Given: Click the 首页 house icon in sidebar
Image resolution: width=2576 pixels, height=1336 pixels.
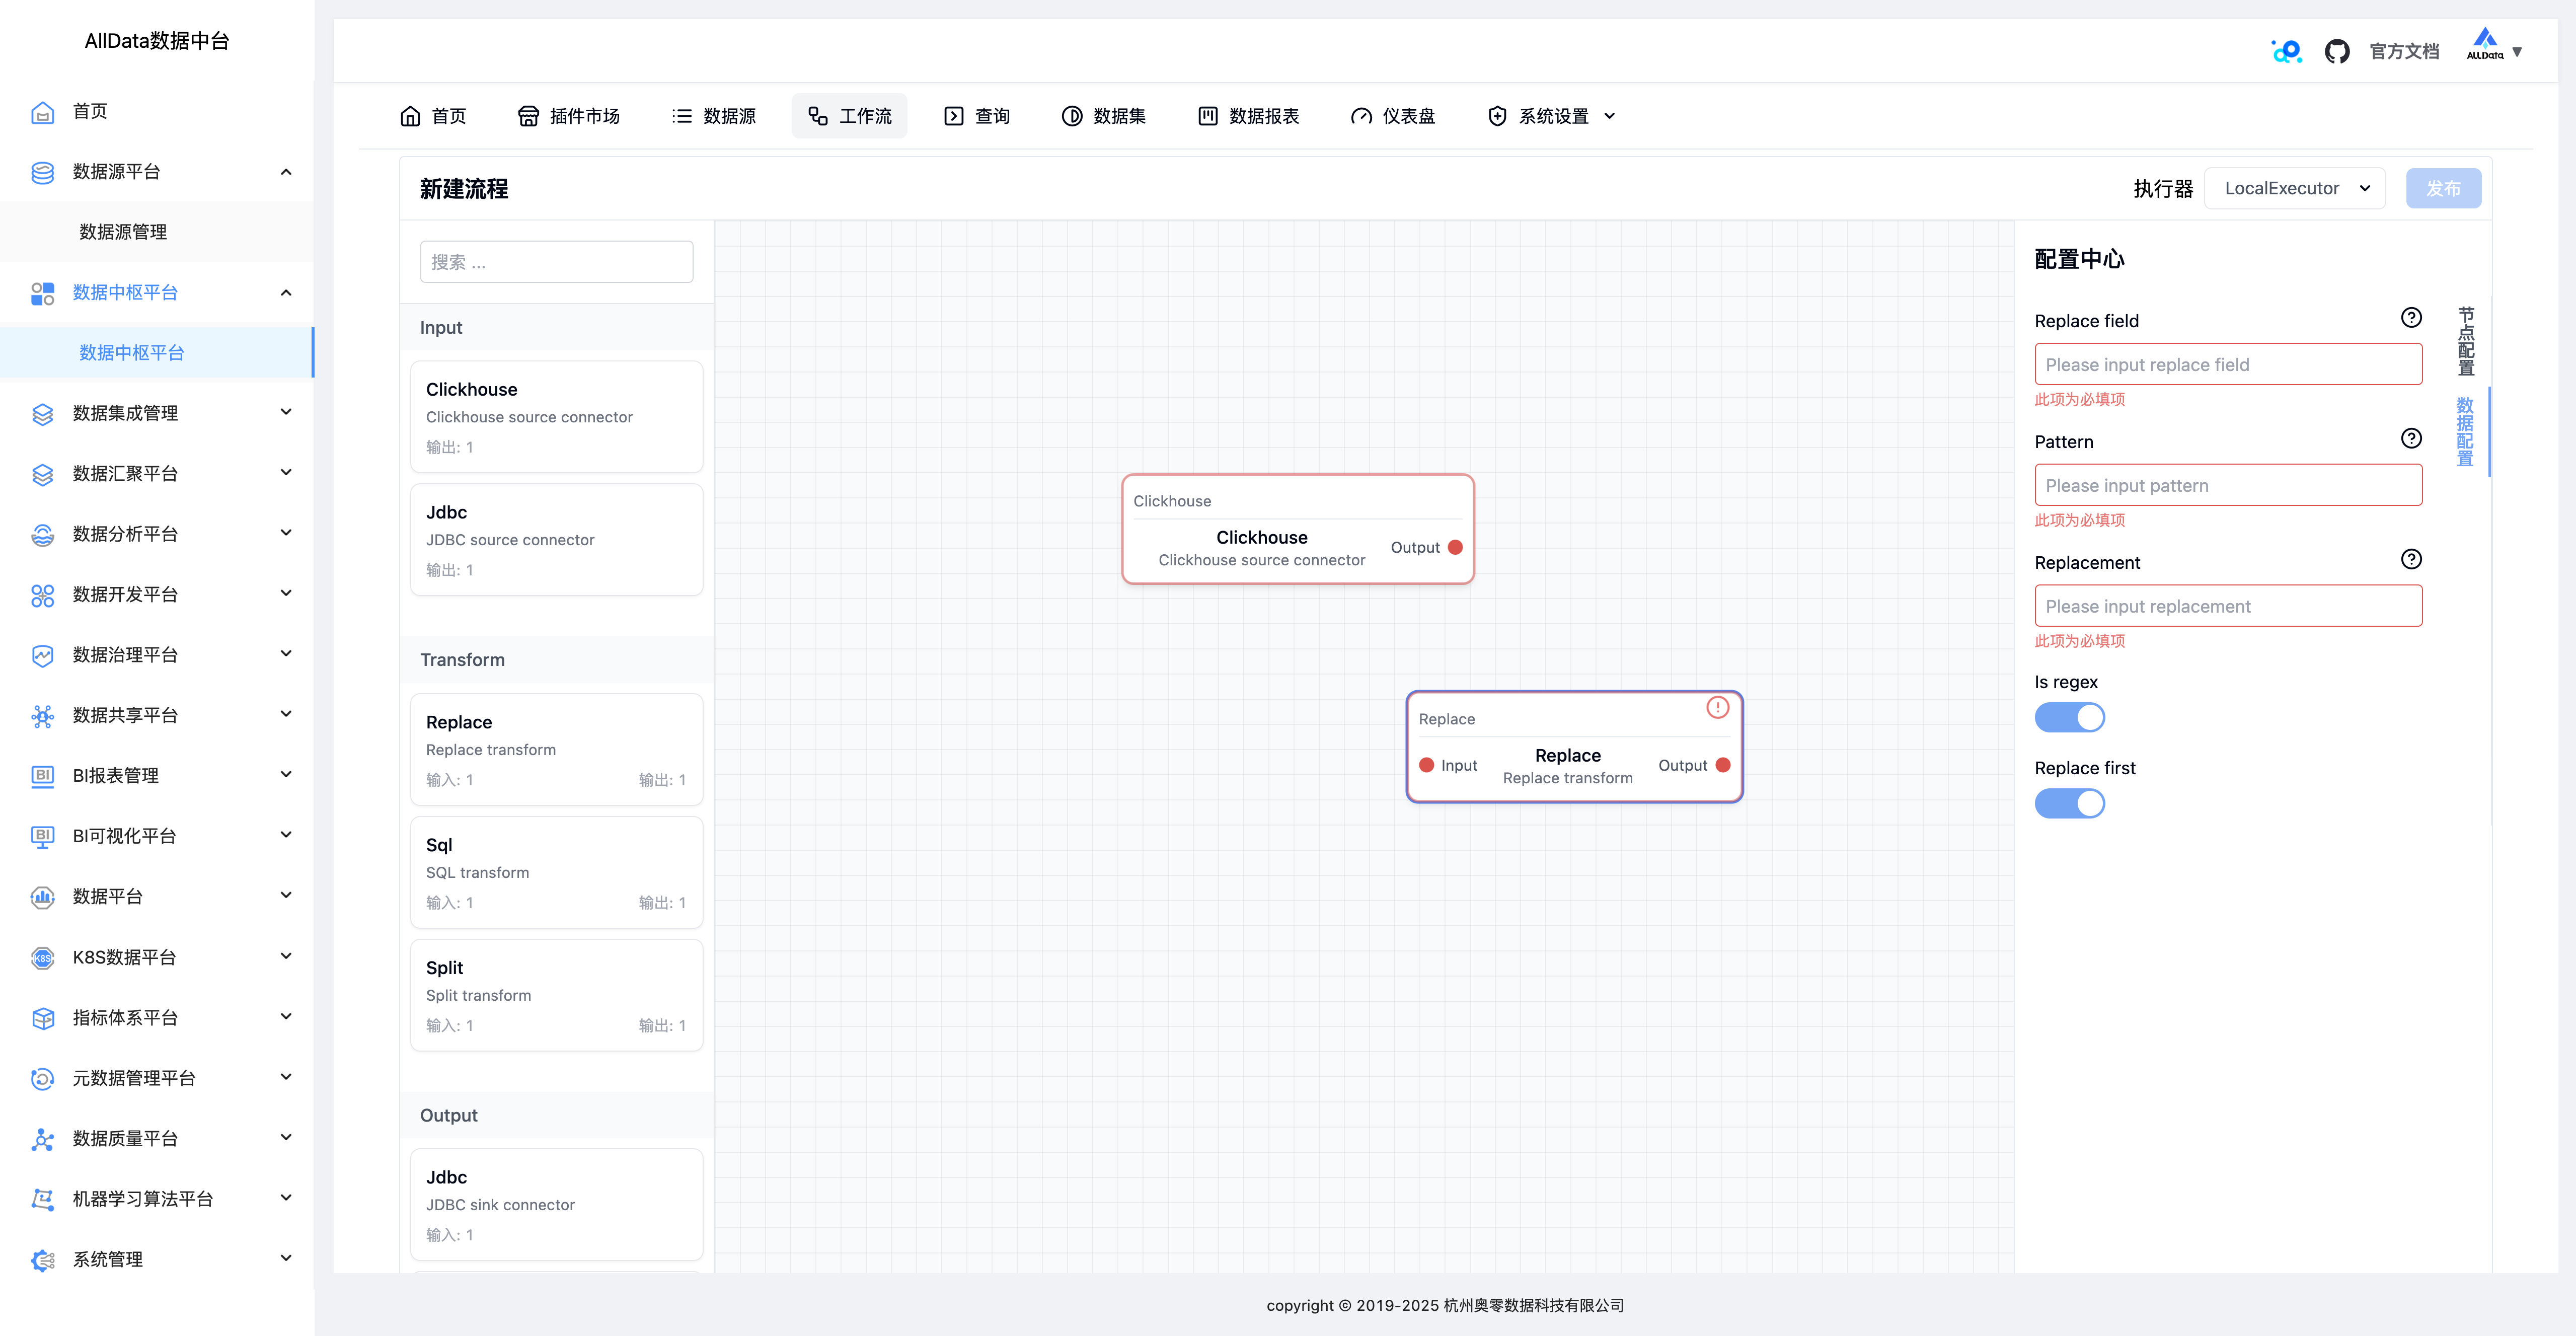Looking at the screenshot, I should point(42,112).
